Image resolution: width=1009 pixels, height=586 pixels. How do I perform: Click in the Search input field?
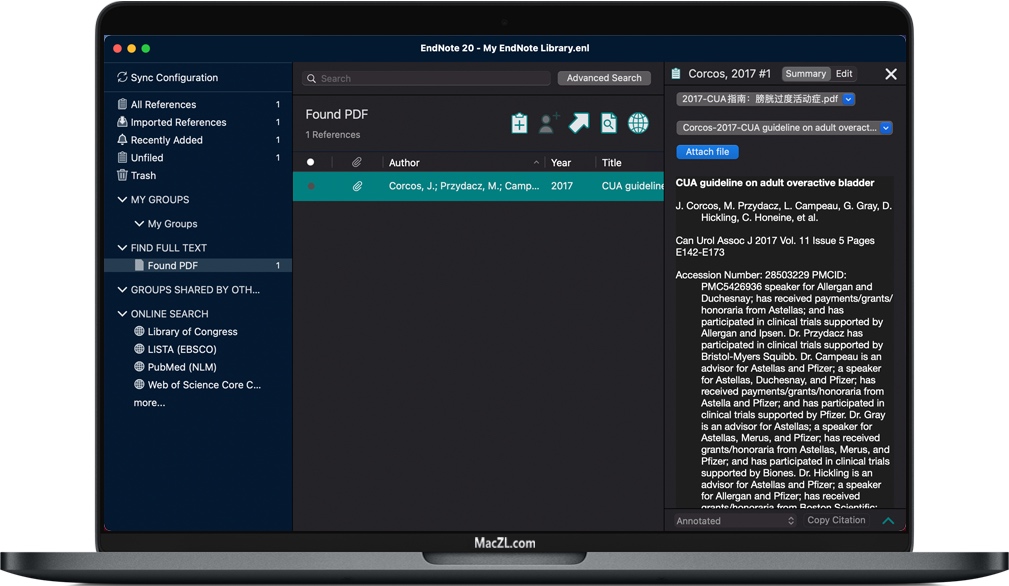point(430,78)
